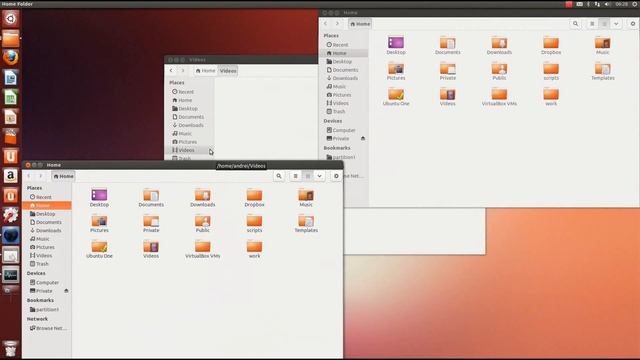Go back in front Home window

coord(29,176)
